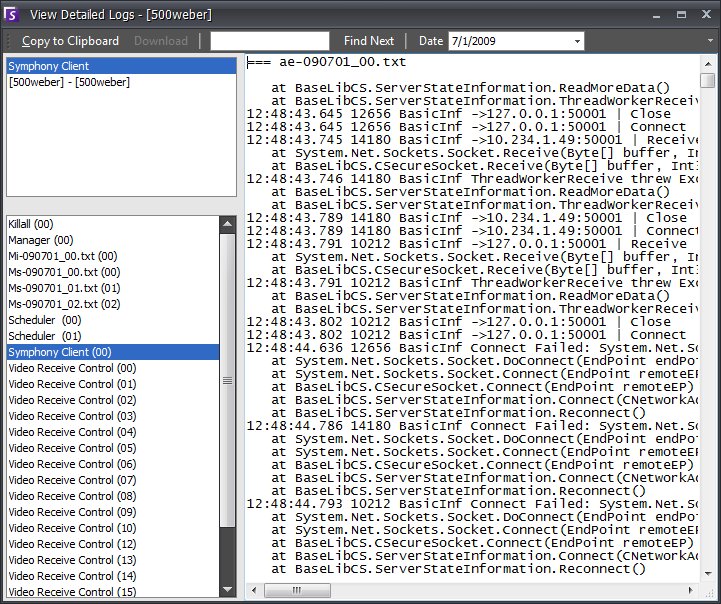Click log viewer vertical scrollbar down arrow
Viewport: 721px width, 604px height.
tap(708, 574)
